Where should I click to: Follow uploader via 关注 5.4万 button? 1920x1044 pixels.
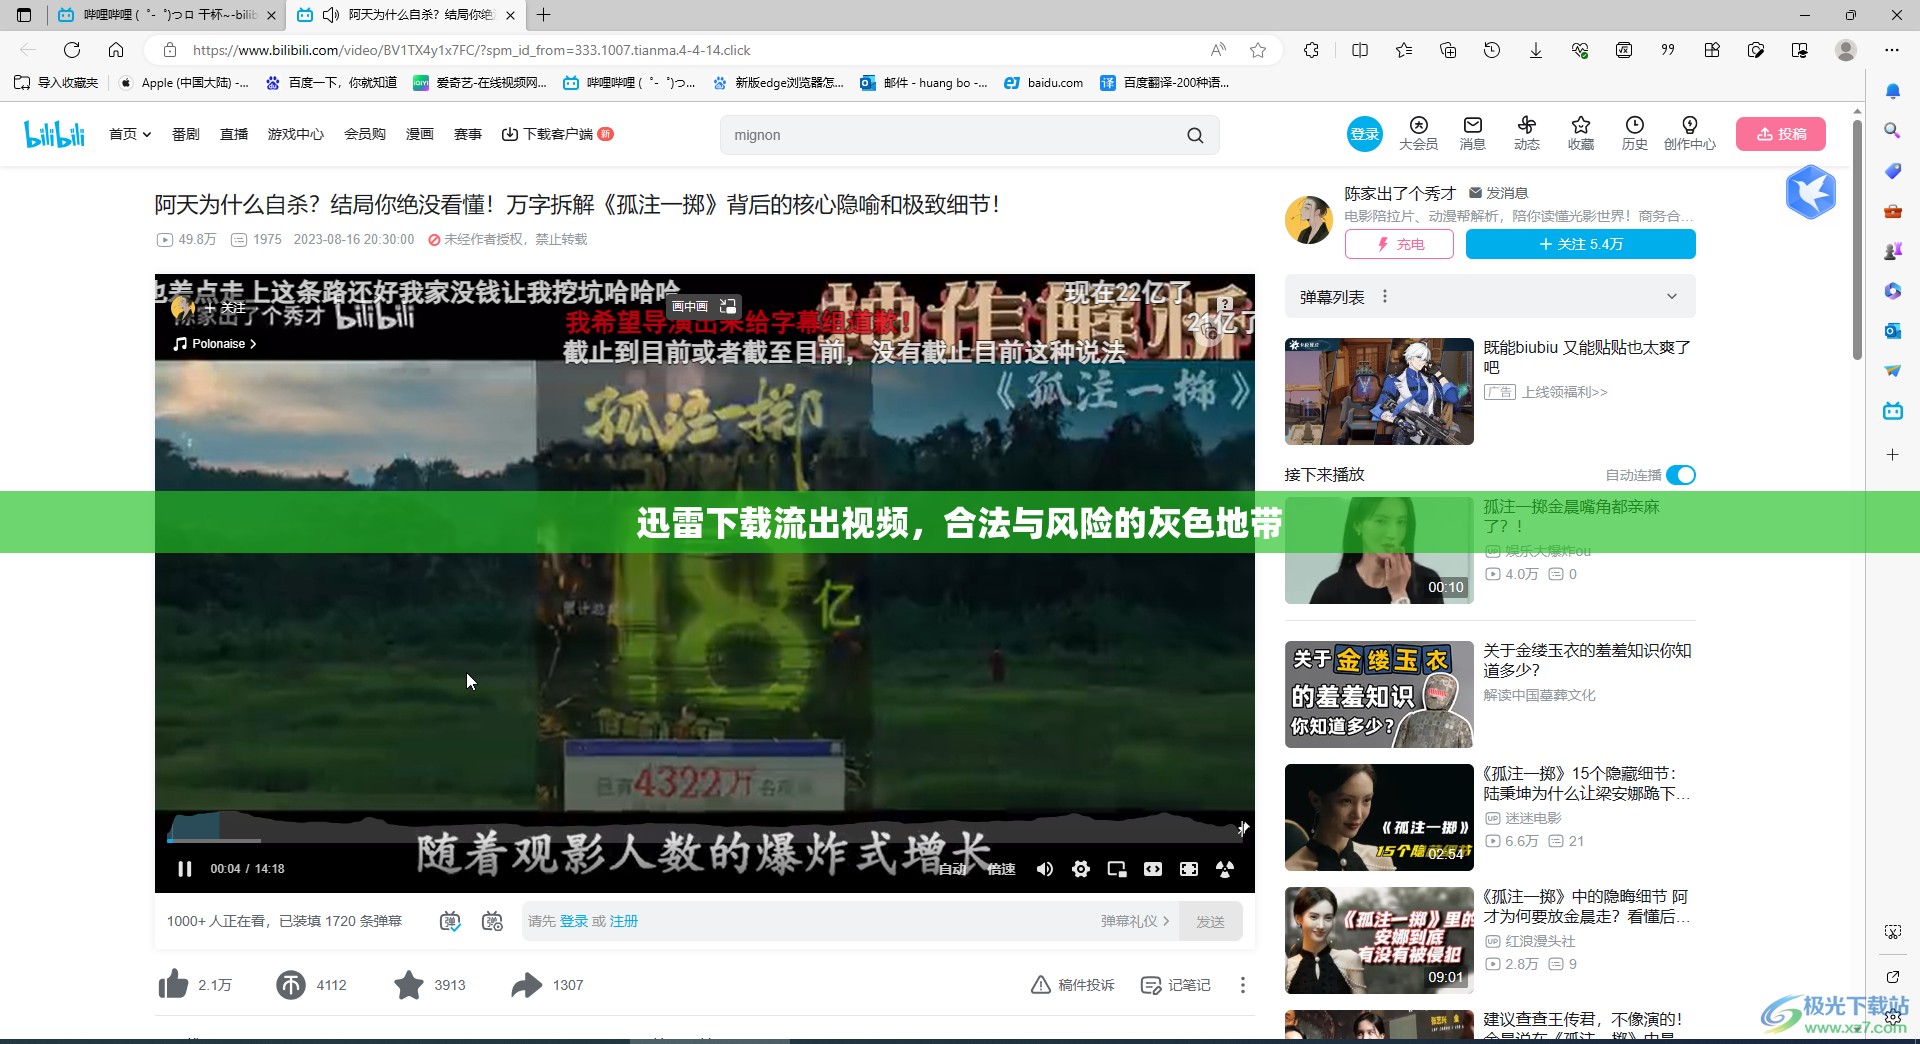pos(1581,244)
